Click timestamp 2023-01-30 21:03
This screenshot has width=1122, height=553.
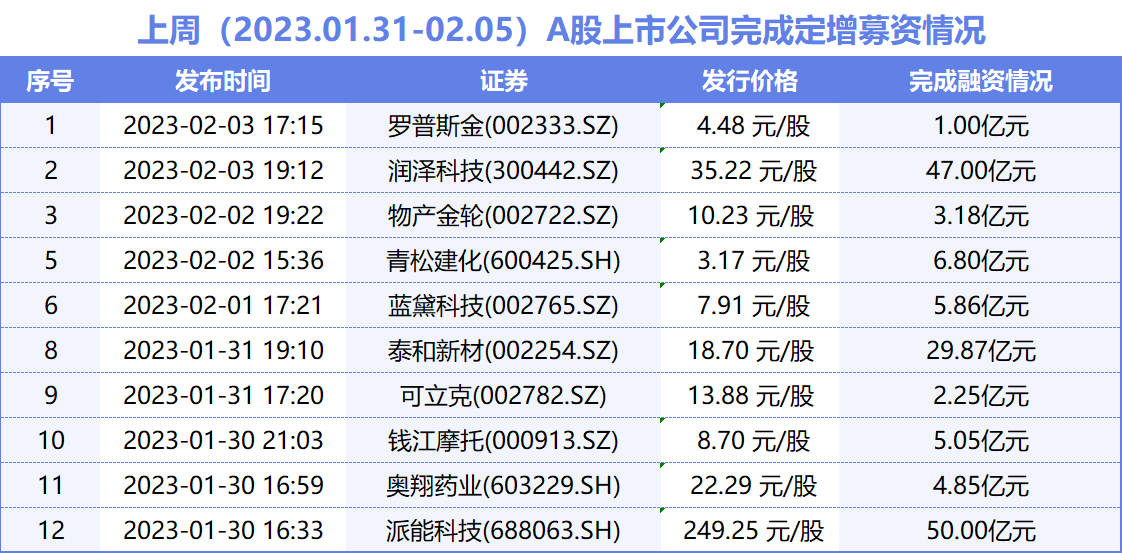(x=223, y=440)
